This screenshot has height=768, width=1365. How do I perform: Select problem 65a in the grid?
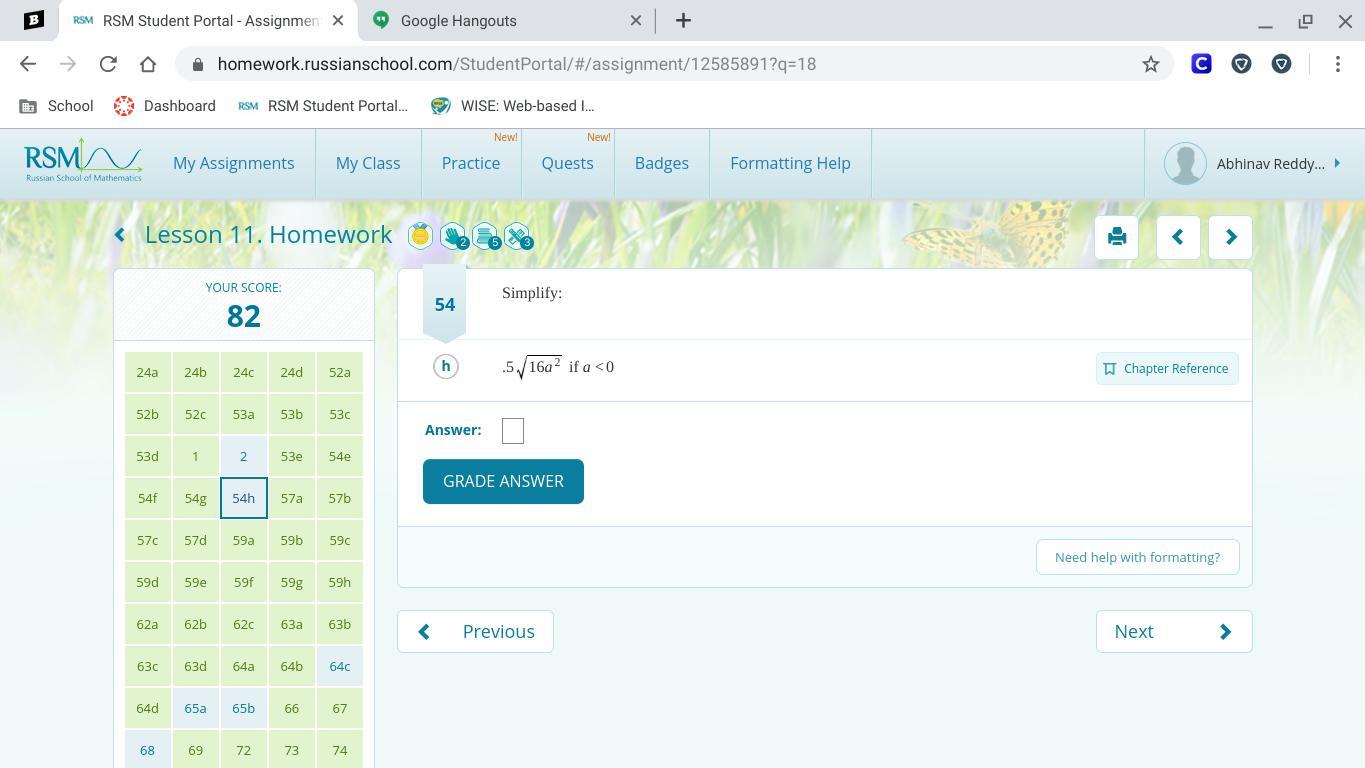coord(195,708)
